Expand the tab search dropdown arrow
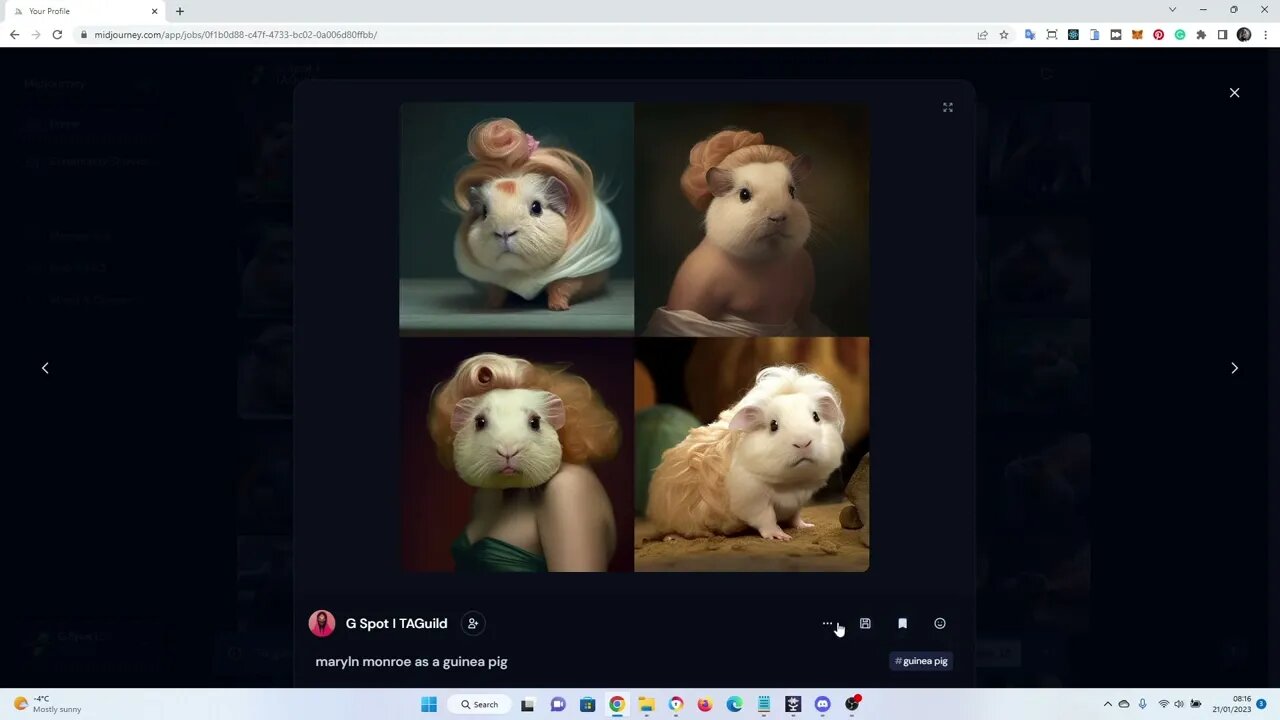Image resolution: width=1280 pixels, height=720 pixels. click(1172, 10)
